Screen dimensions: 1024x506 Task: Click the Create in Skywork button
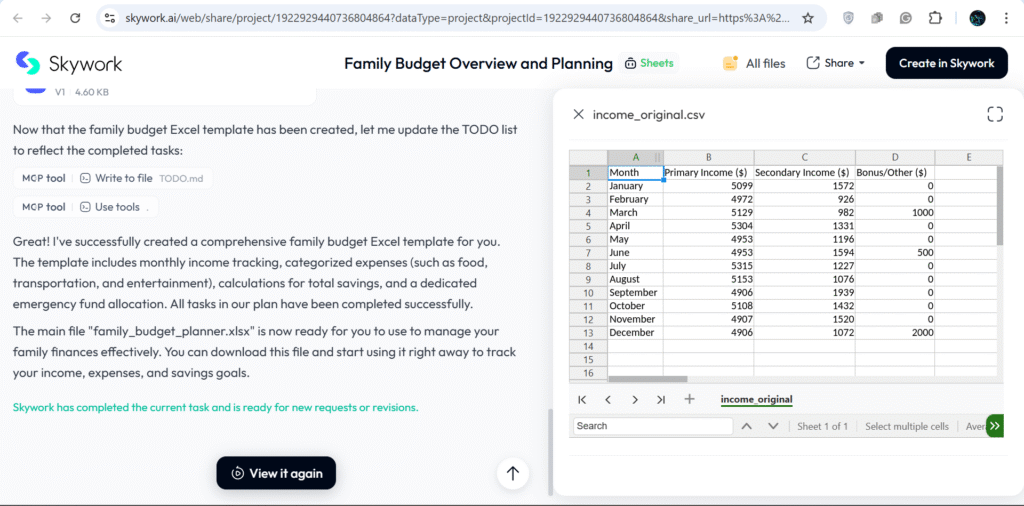(946, 63)
